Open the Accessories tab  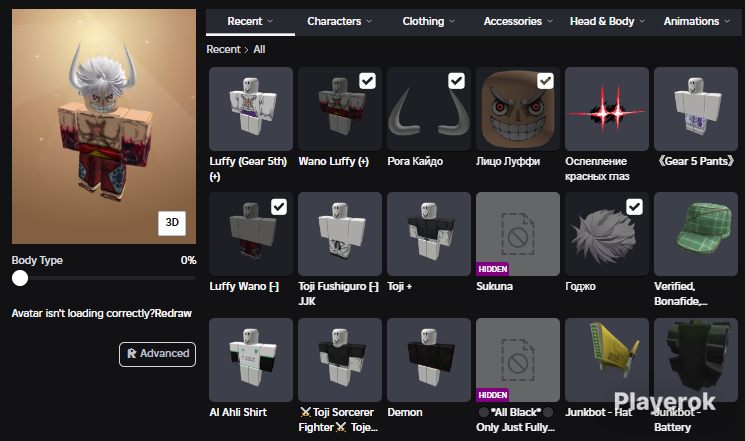coord(518,21)
